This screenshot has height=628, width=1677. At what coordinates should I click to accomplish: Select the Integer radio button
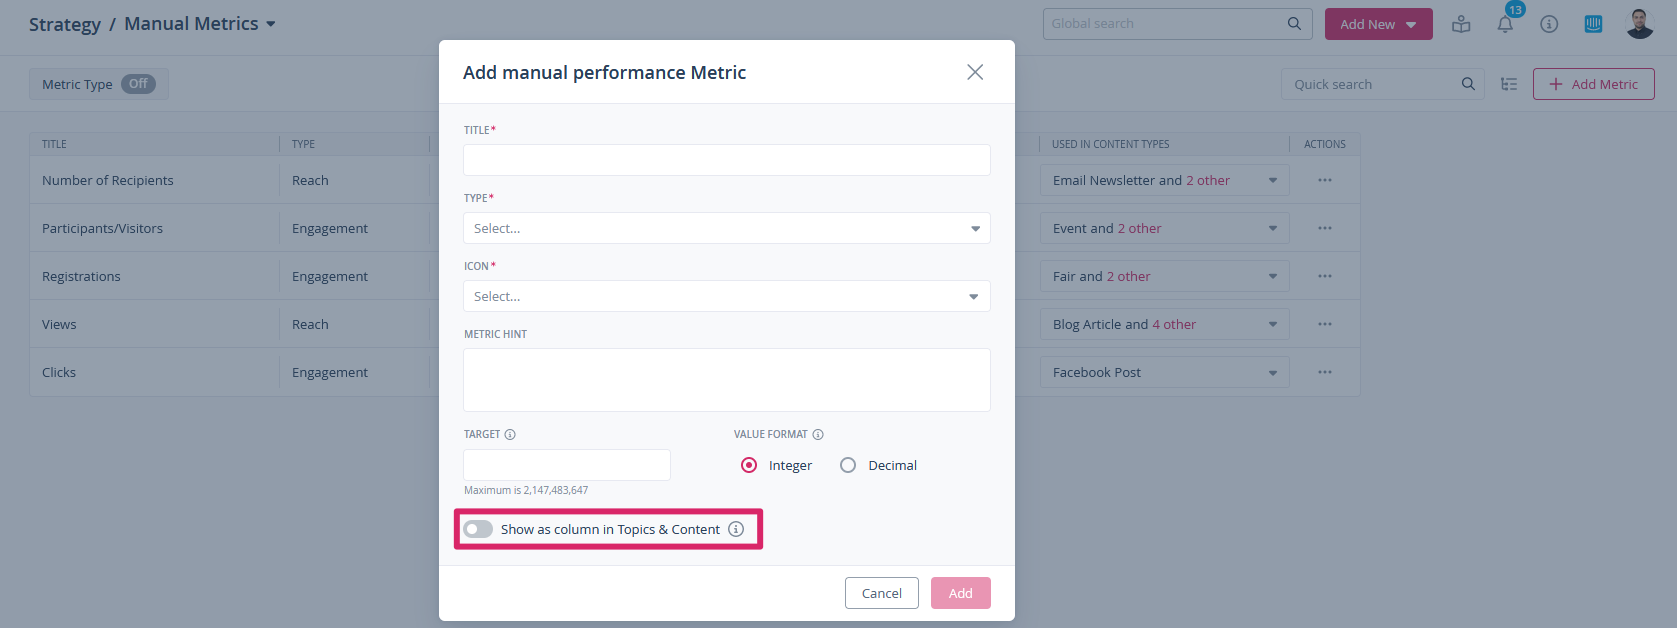749,465
